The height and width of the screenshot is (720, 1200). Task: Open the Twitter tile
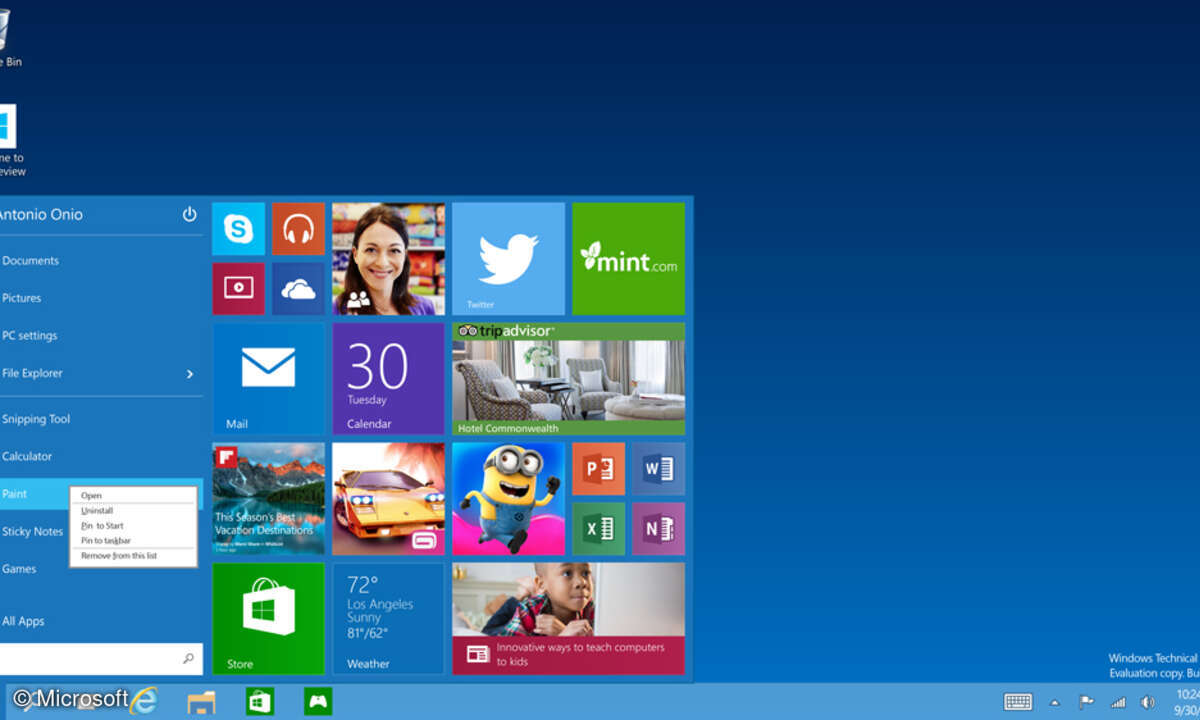tap(508, 259)
